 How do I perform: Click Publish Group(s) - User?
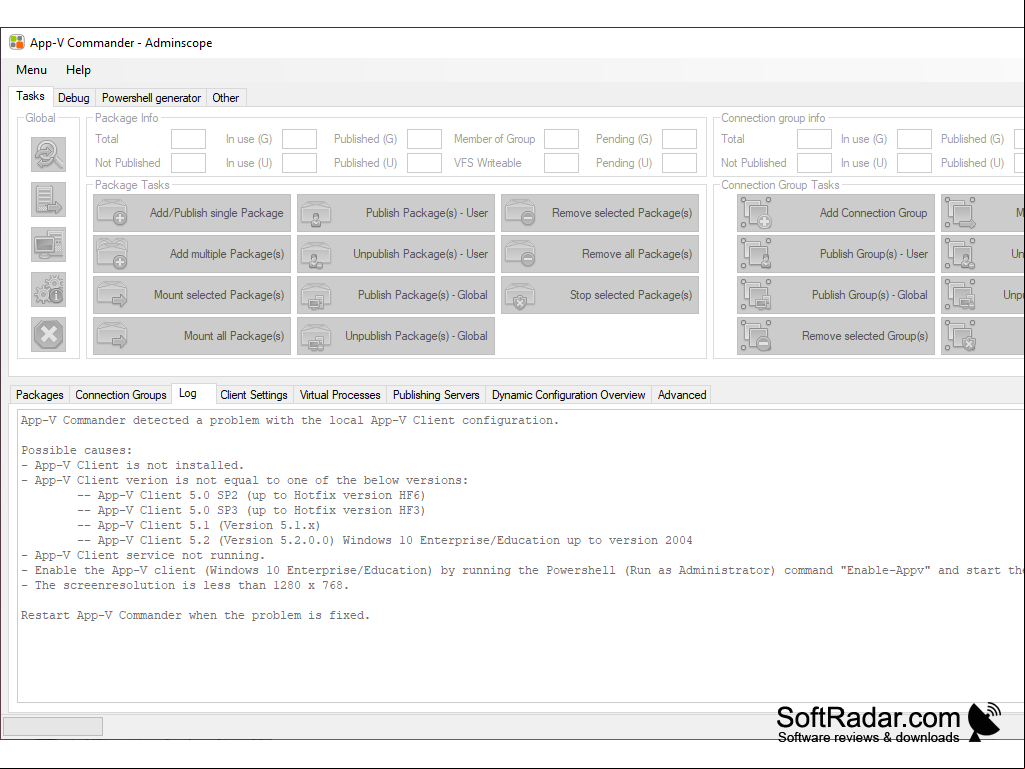[835, 254]
